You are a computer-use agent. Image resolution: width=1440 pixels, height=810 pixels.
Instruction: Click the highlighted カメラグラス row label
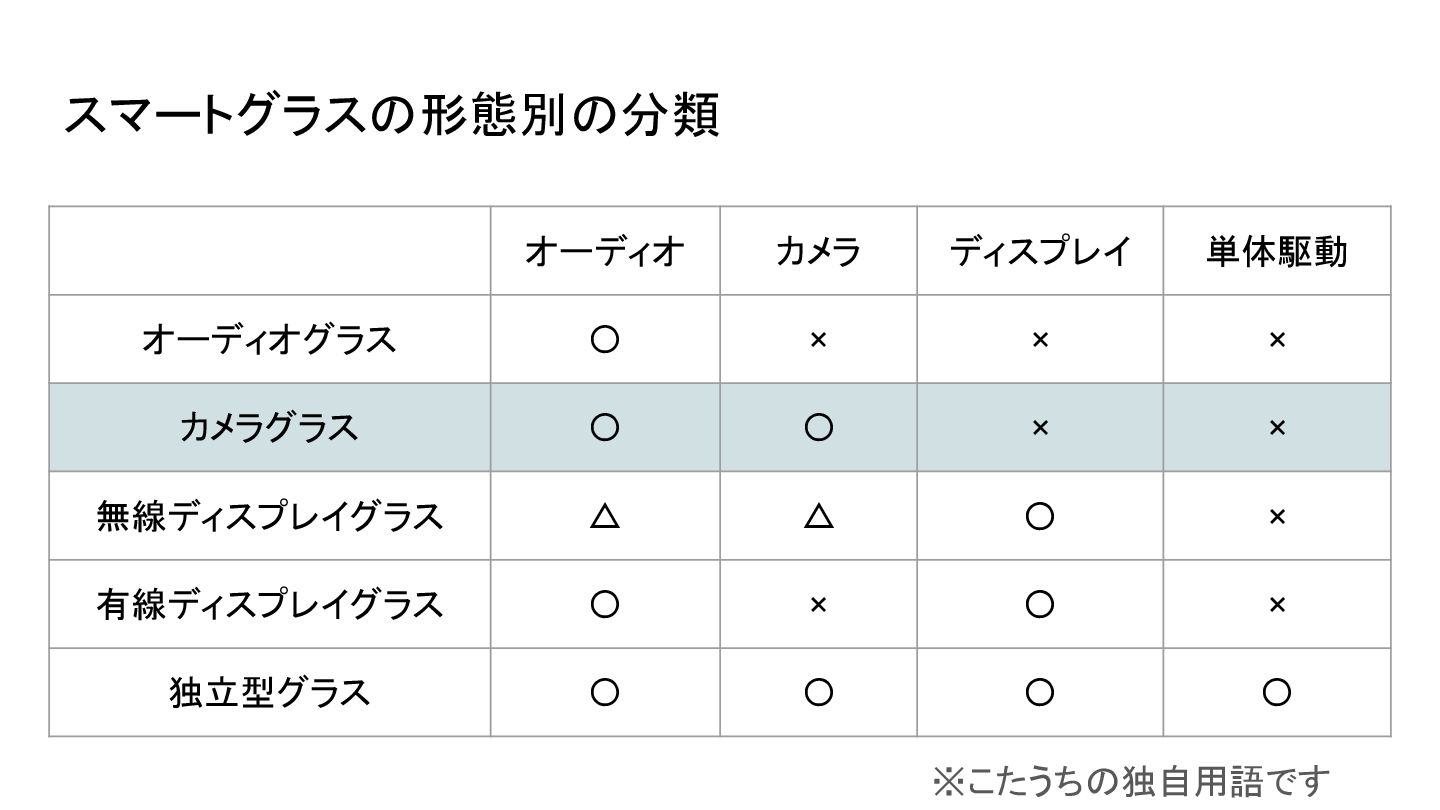tap(269, 428)
